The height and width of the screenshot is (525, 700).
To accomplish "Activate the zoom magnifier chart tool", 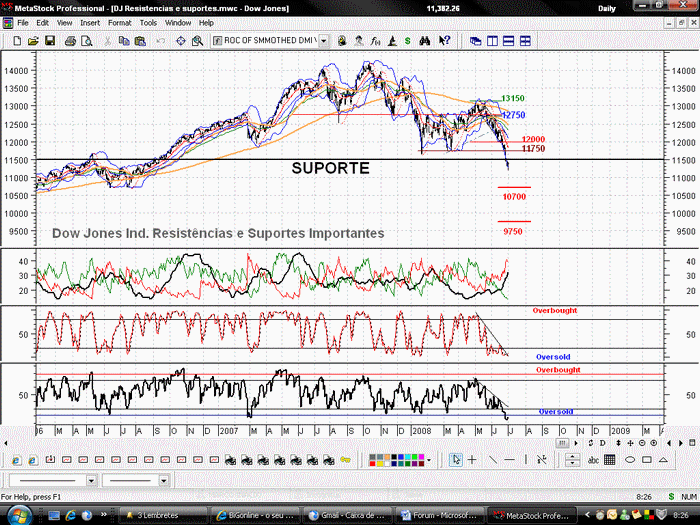I will (x=197, y=41).
